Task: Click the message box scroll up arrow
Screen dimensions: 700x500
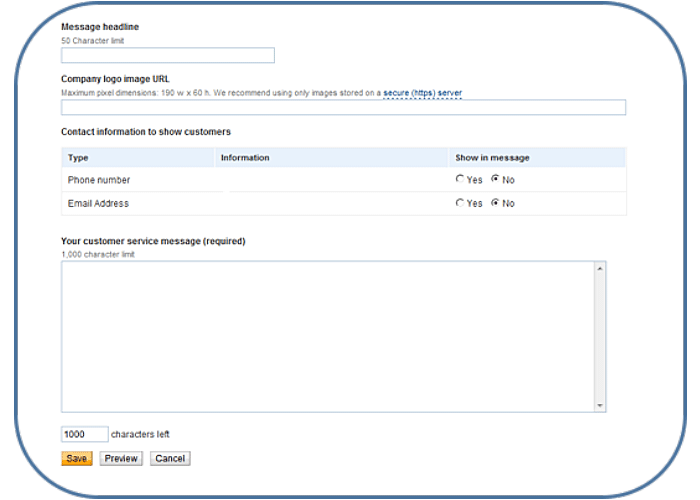Action: tap(600, 268)
